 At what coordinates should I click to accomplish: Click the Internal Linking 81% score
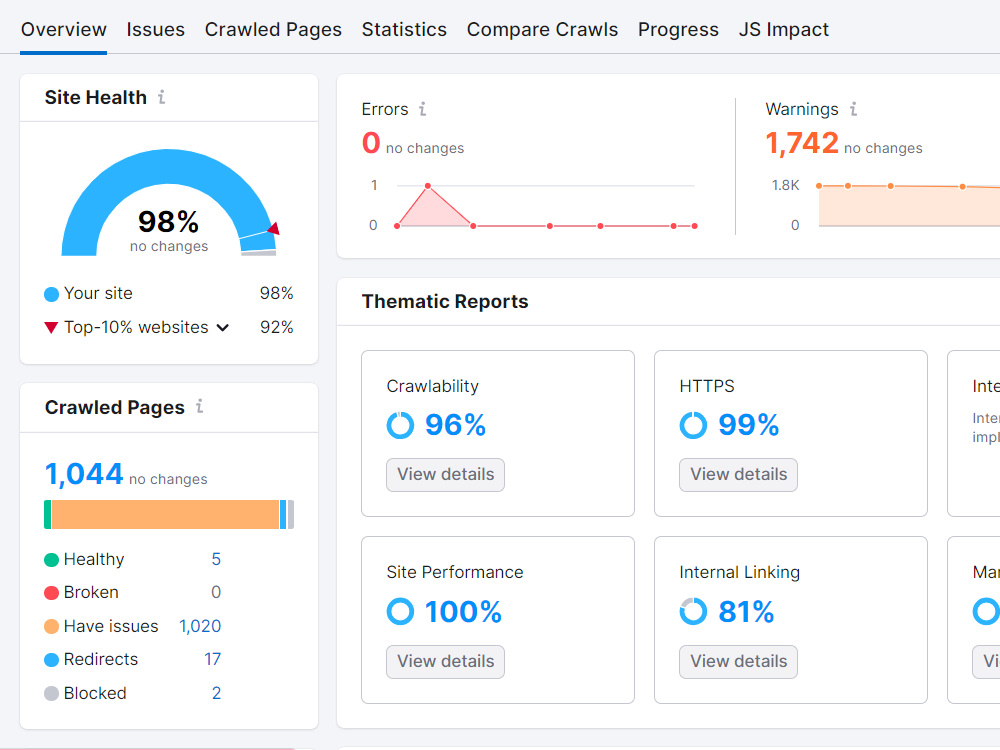[746, 612]
